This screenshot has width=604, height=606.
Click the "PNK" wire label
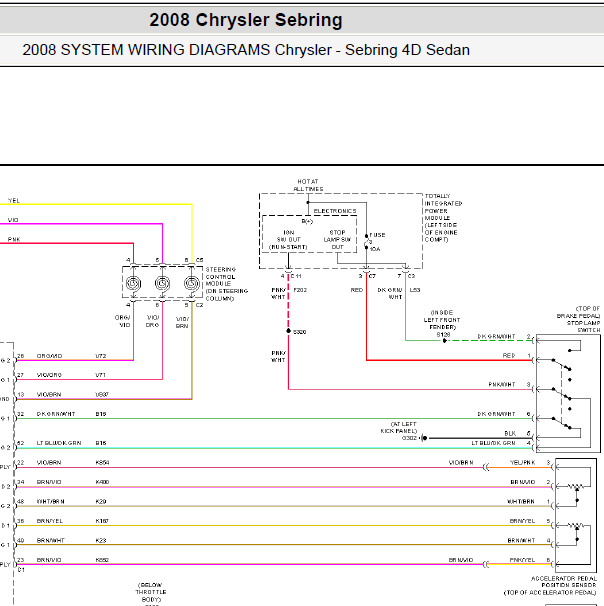point(14,240)
